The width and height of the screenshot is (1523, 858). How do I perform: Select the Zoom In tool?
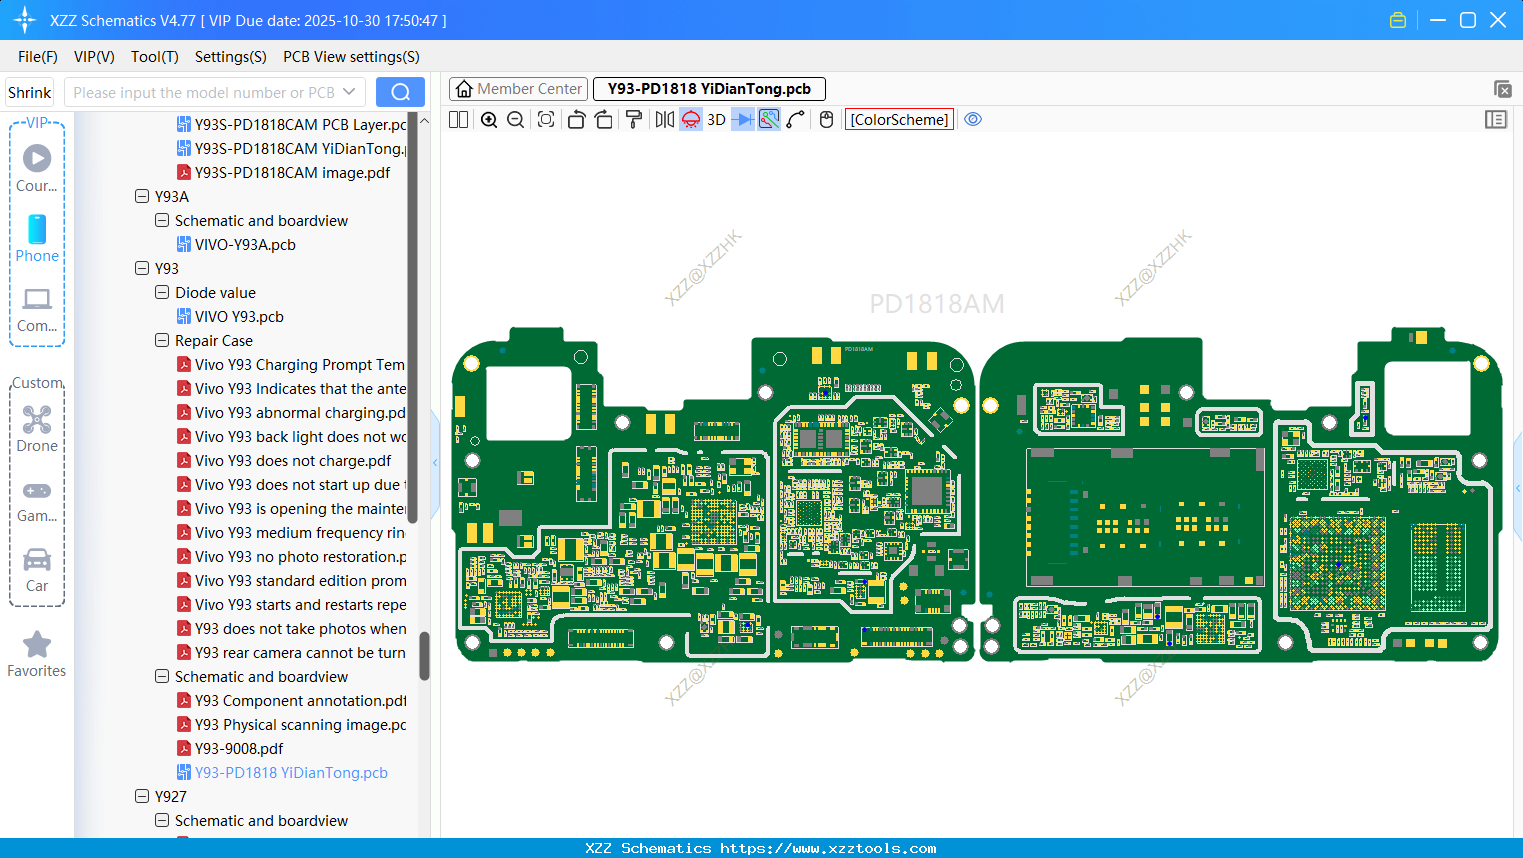489,119
